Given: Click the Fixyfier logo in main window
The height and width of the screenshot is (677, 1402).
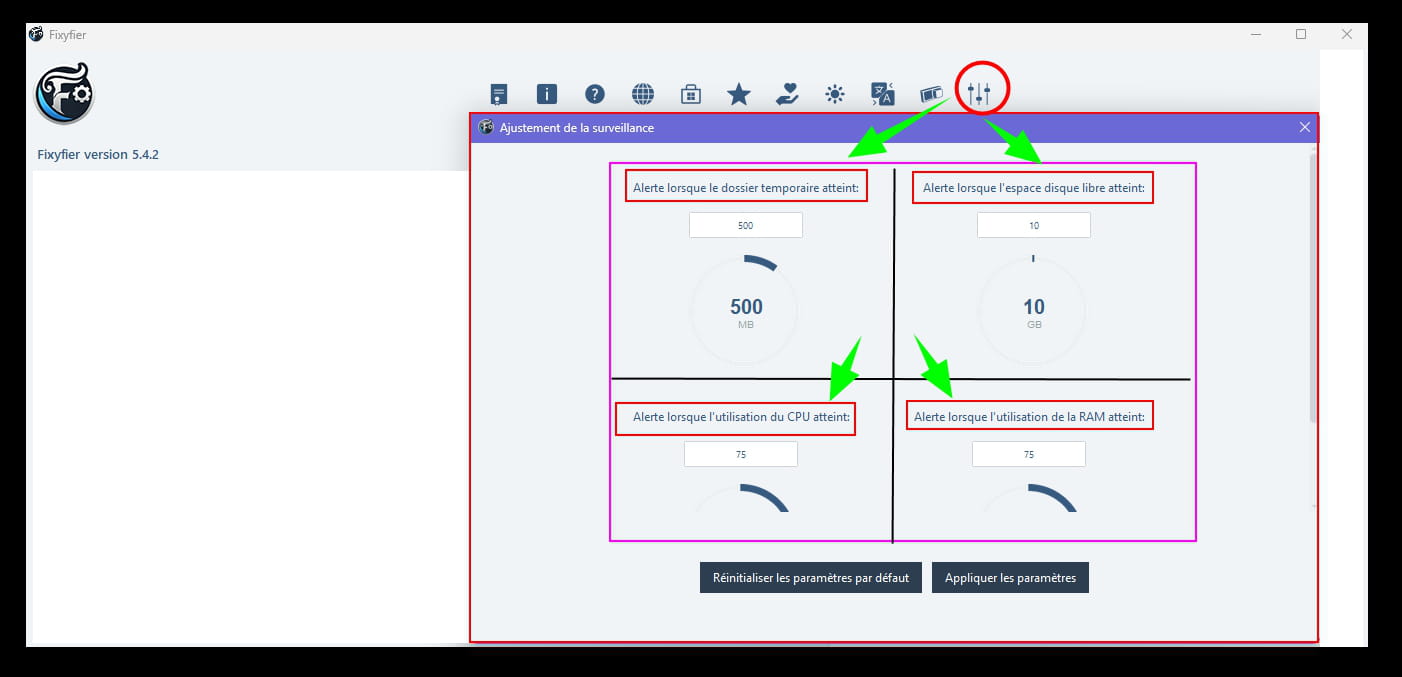Looking at the screenshot, I should tap(64, 93).
